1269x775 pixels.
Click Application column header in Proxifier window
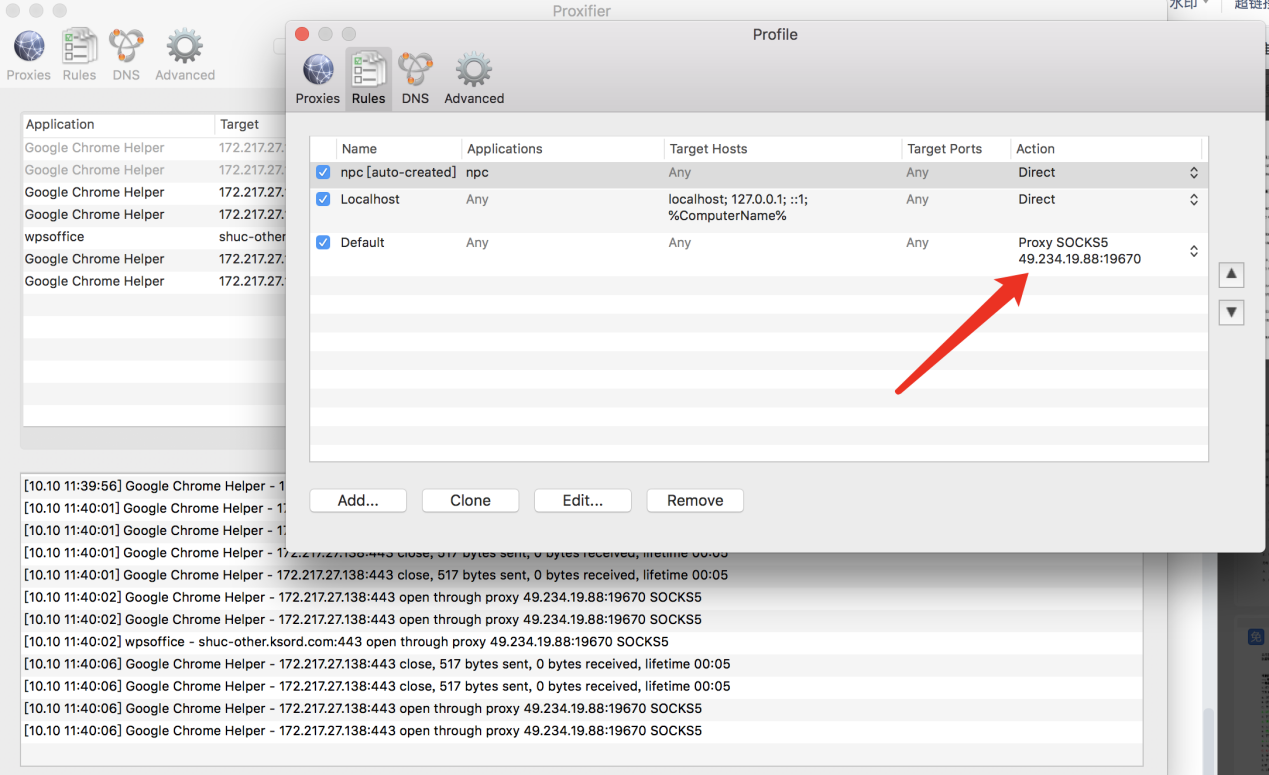tap(118, 125)
